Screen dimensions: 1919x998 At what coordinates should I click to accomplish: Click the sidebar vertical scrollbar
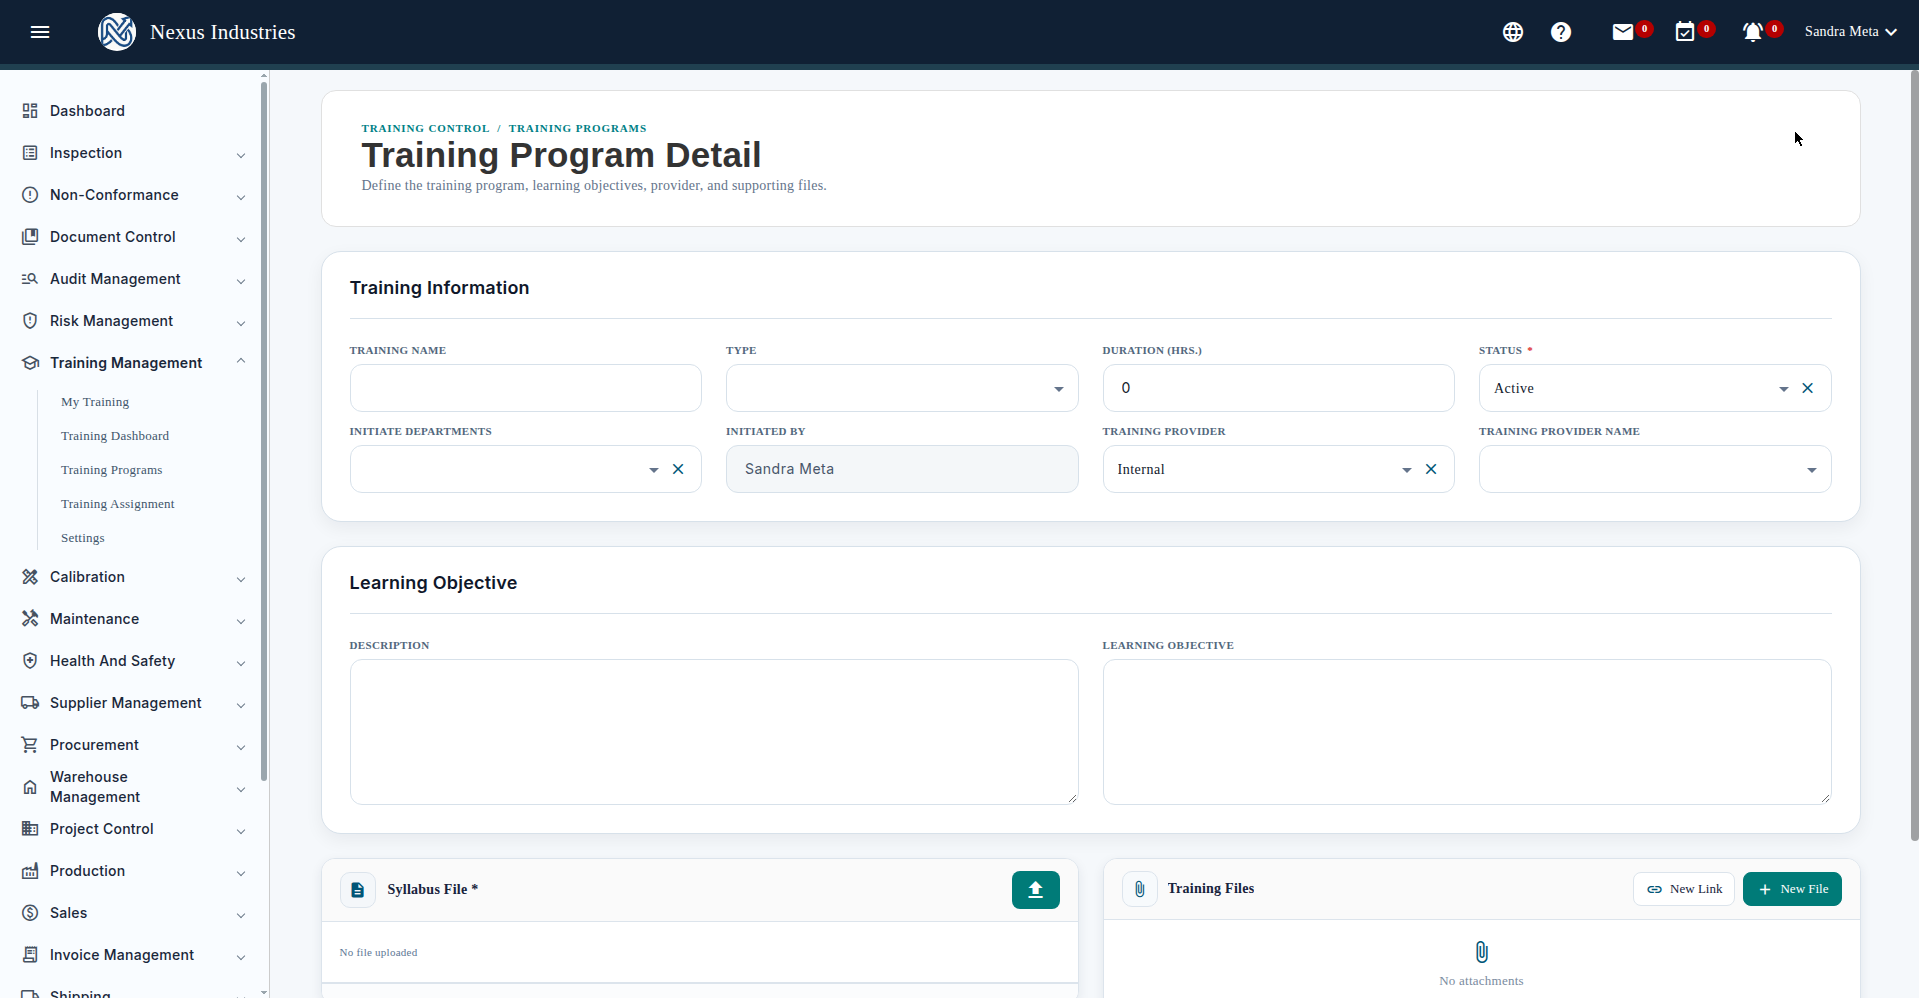tap(264, 430)
